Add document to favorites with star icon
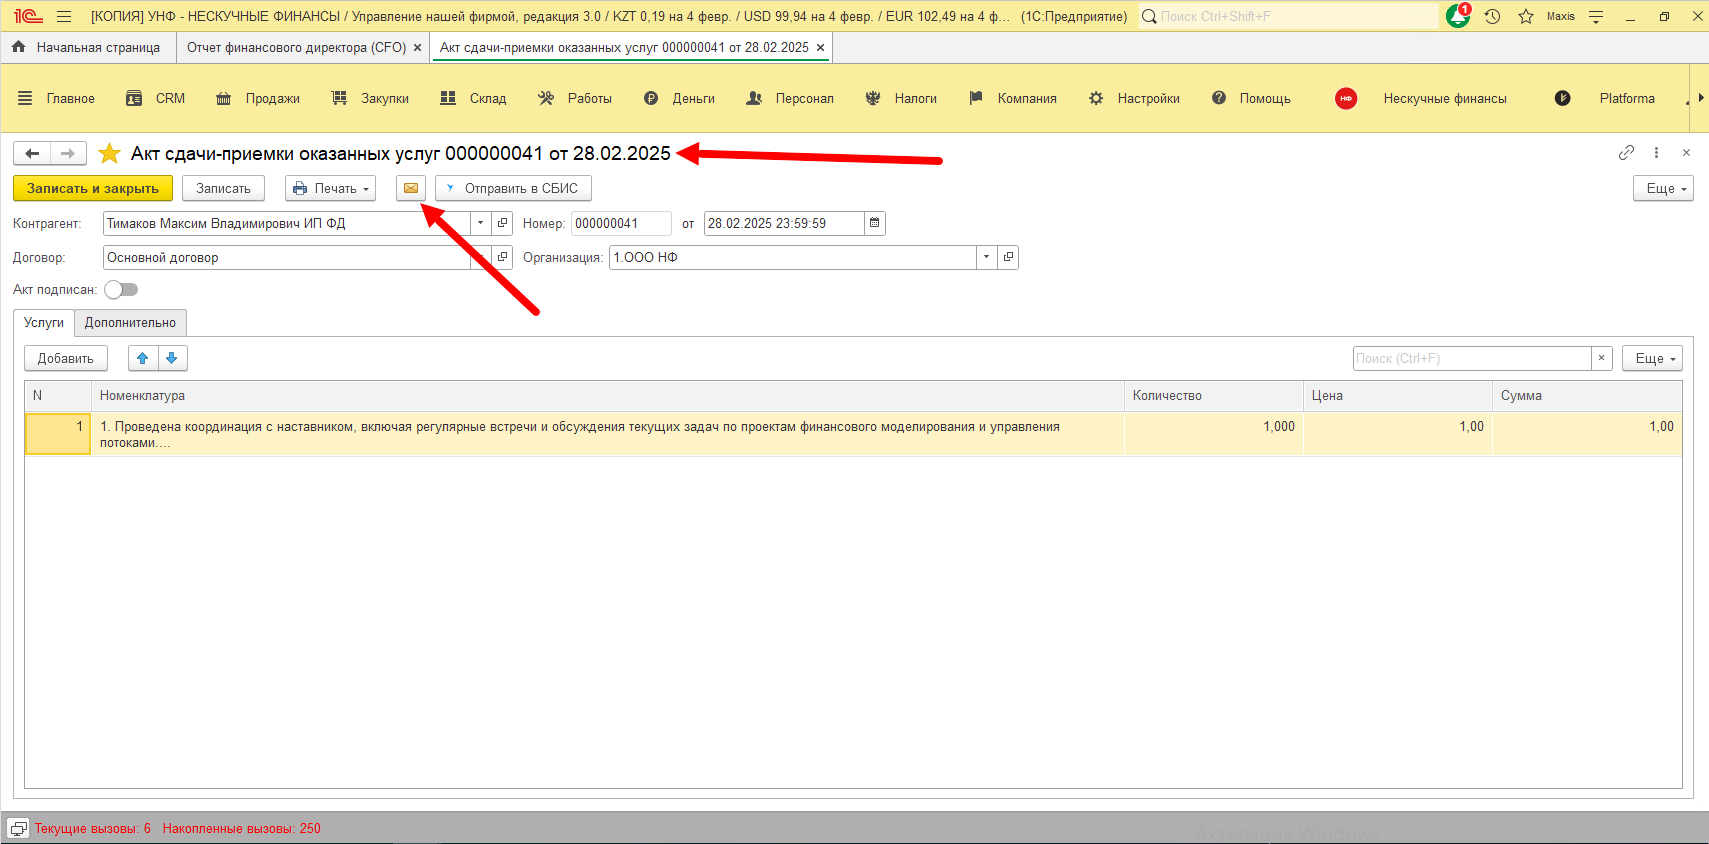Image resolution: width=1709 pixels, height=844 pixels. click(110, 153)
